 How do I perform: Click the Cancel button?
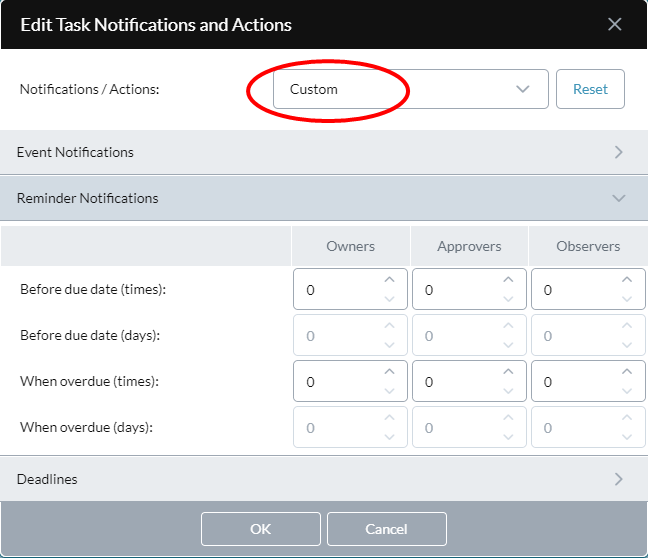coord(386,529)
